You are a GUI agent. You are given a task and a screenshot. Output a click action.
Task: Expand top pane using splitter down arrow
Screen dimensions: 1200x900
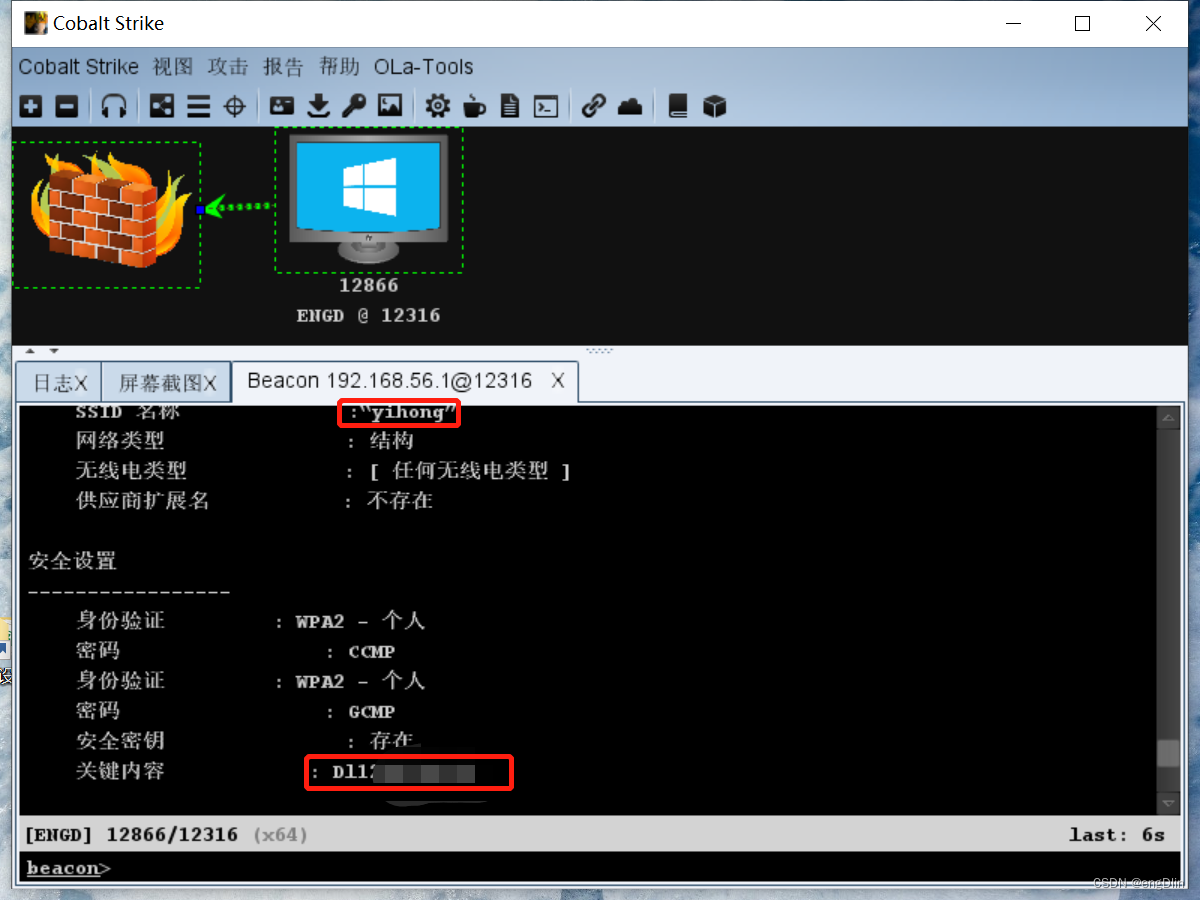[x=53, y=351]
